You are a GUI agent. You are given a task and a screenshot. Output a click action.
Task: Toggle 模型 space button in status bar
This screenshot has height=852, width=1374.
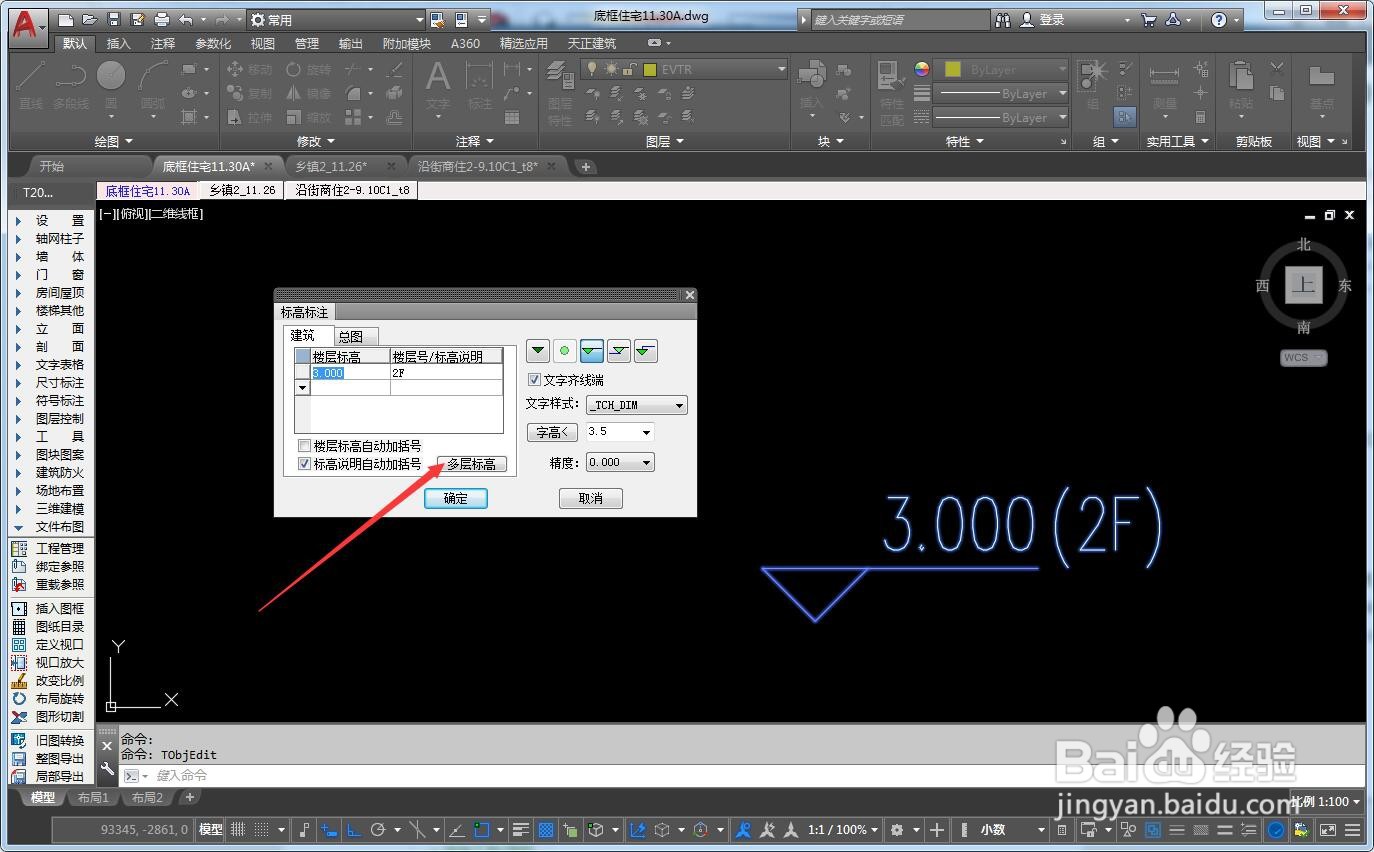coord(211,830)
